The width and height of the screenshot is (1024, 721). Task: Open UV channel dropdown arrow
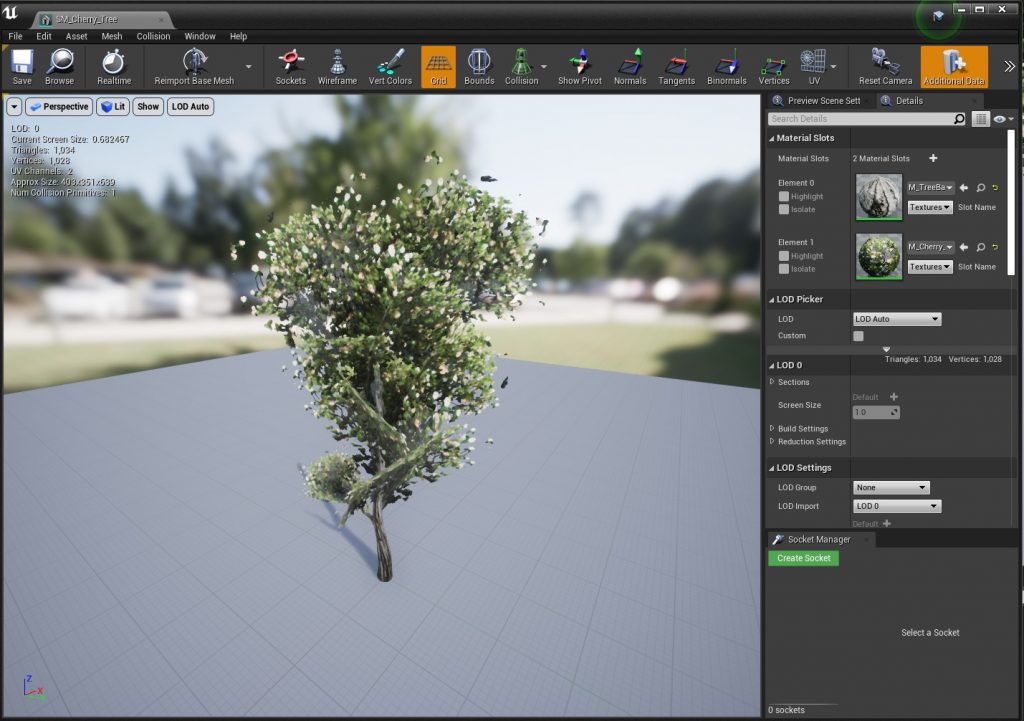pos(833,67)
